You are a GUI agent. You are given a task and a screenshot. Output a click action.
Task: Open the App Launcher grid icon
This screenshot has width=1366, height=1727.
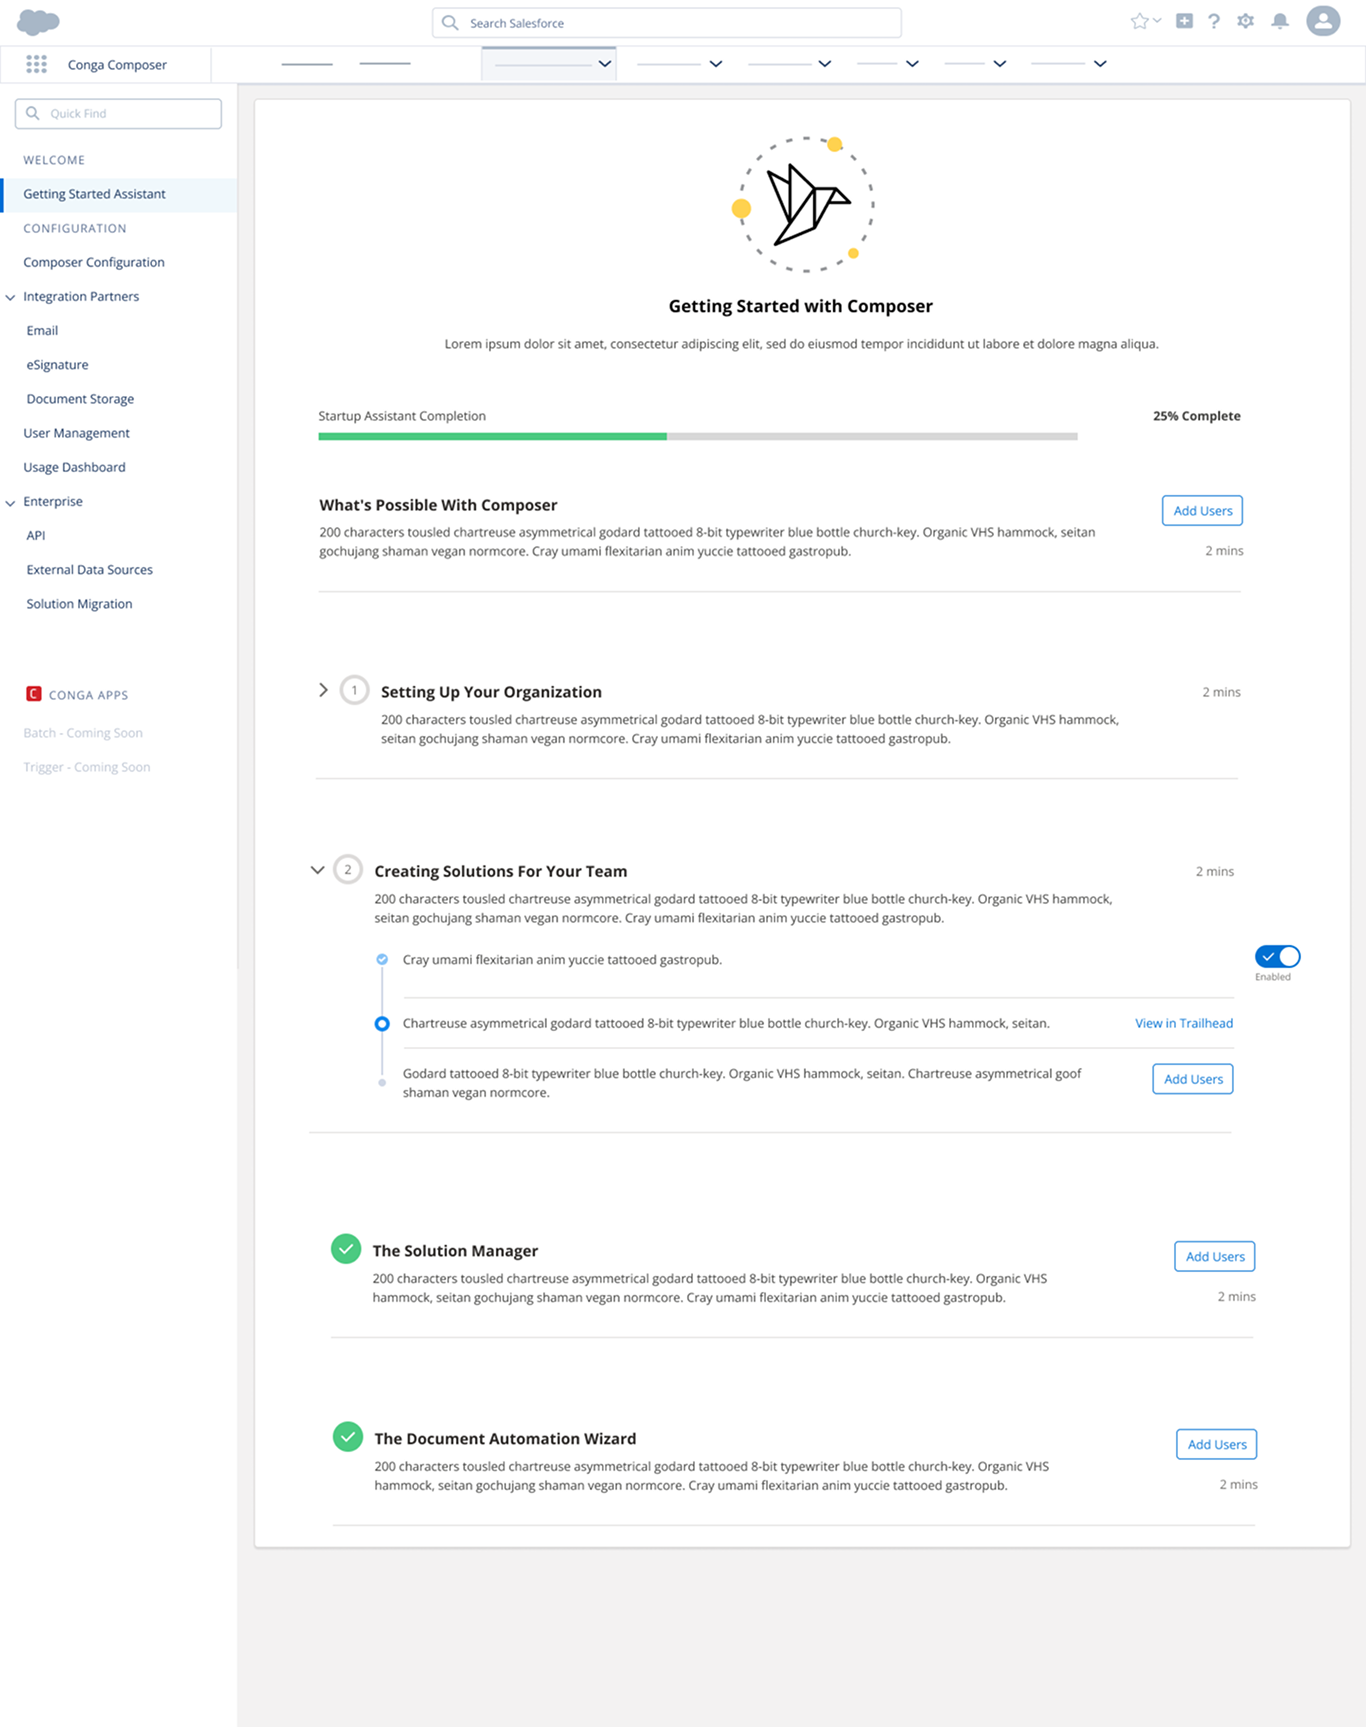pyautogui.click(x=37, y=64)
